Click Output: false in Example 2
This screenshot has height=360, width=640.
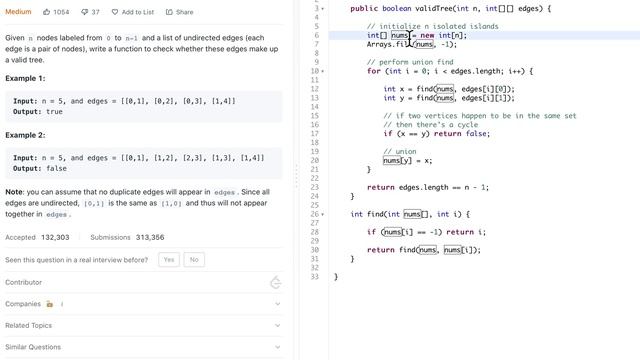tap(40, 168)
